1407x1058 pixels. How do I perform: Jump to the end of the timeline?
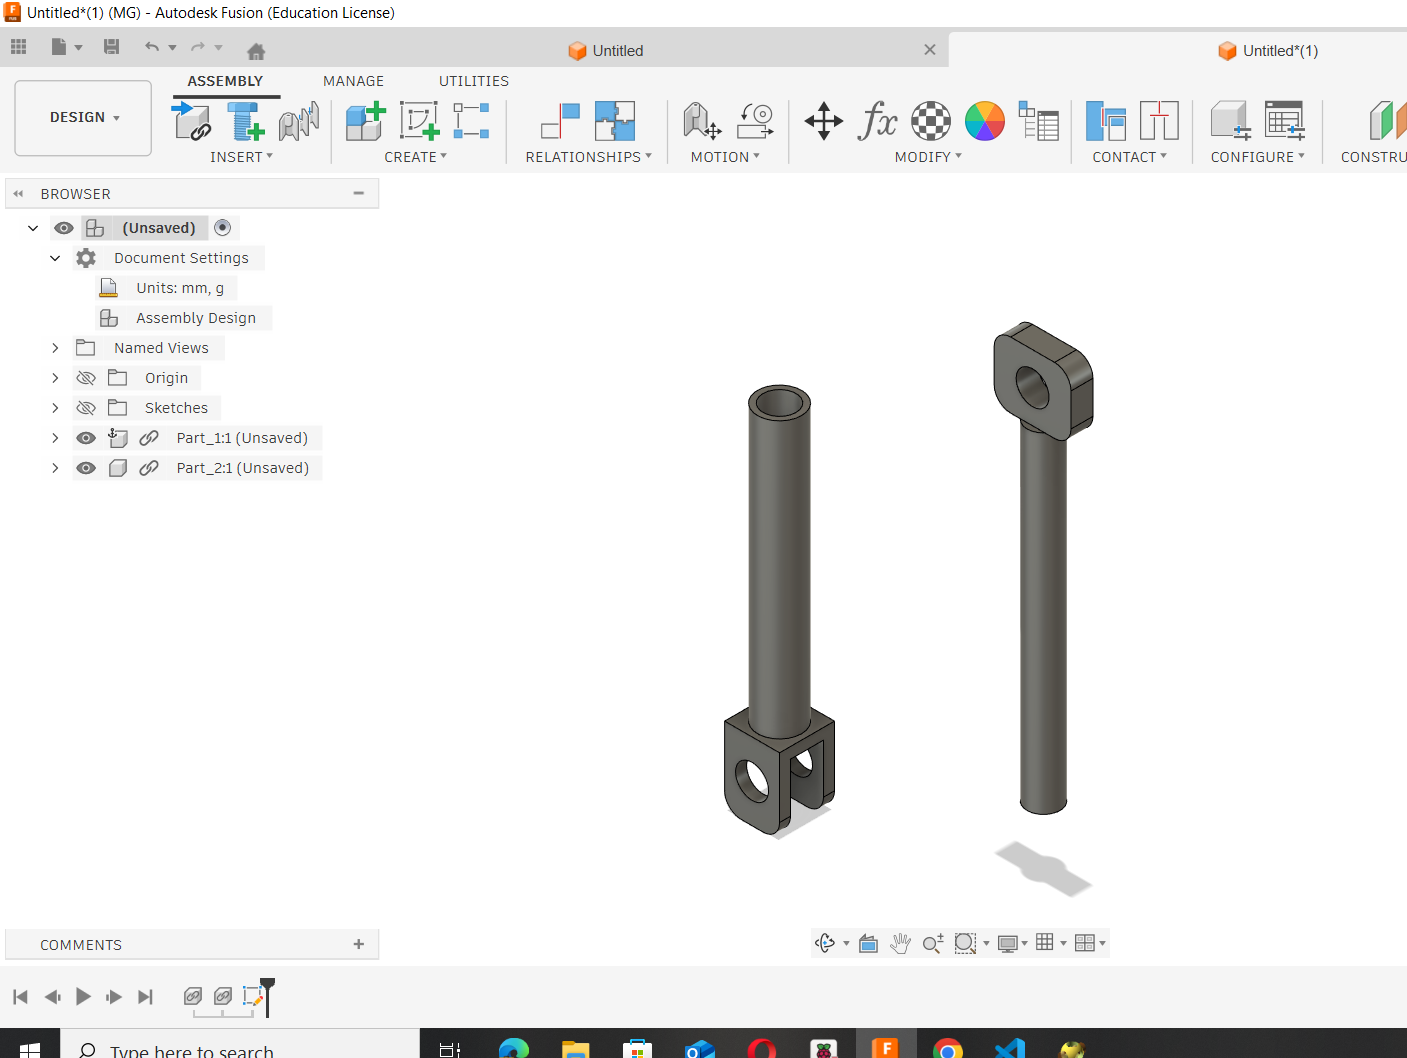(146, 996)
